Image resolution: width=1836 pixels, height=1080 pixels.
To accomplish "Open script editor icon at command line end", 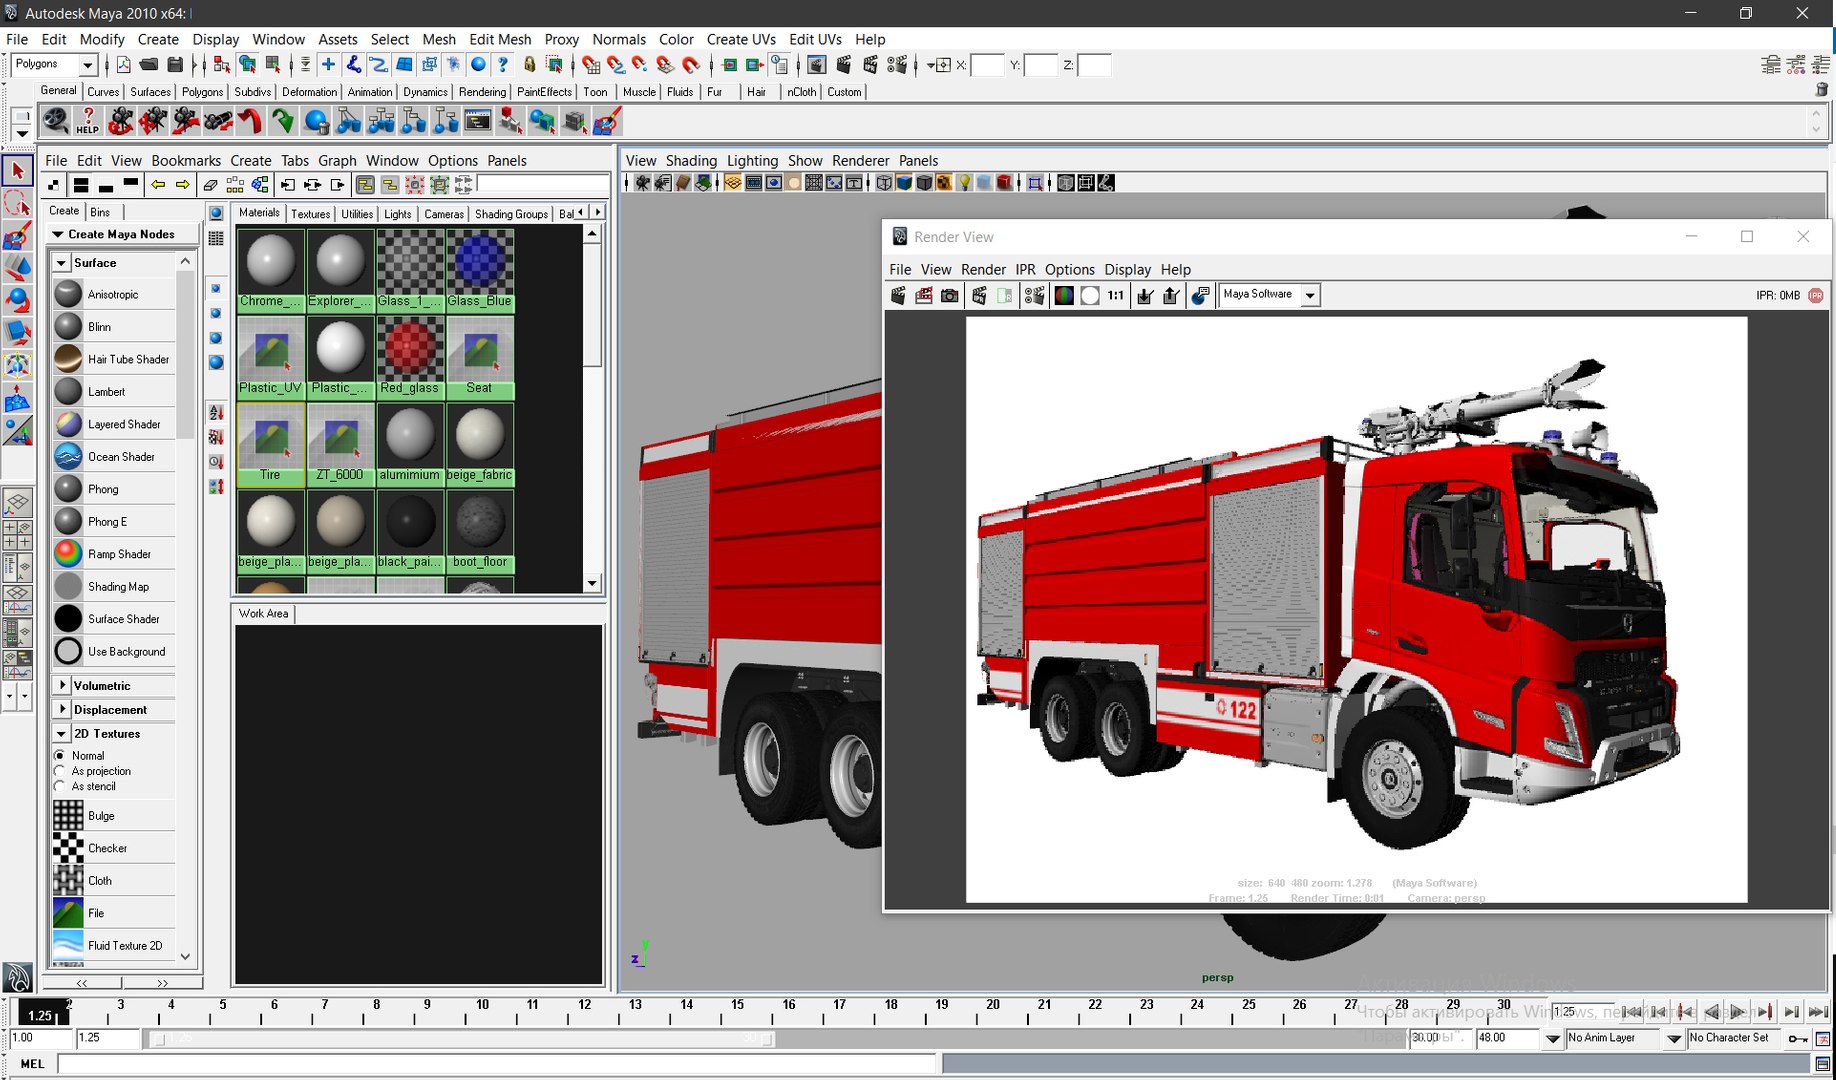I will (x=1822, y=1064).
